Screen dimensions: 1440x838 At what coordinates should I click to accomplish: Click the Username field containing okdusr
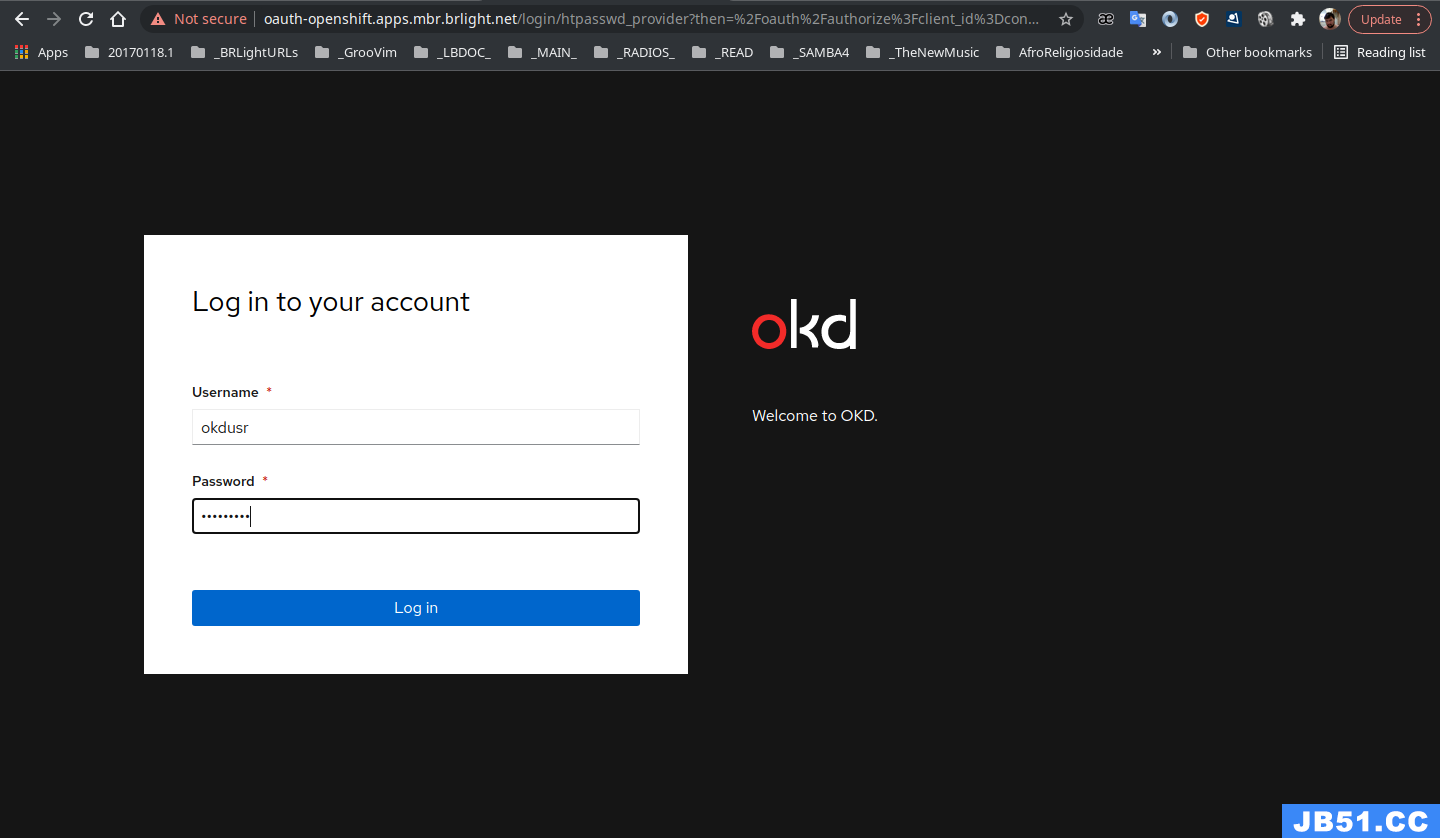(x=416, y=427)
